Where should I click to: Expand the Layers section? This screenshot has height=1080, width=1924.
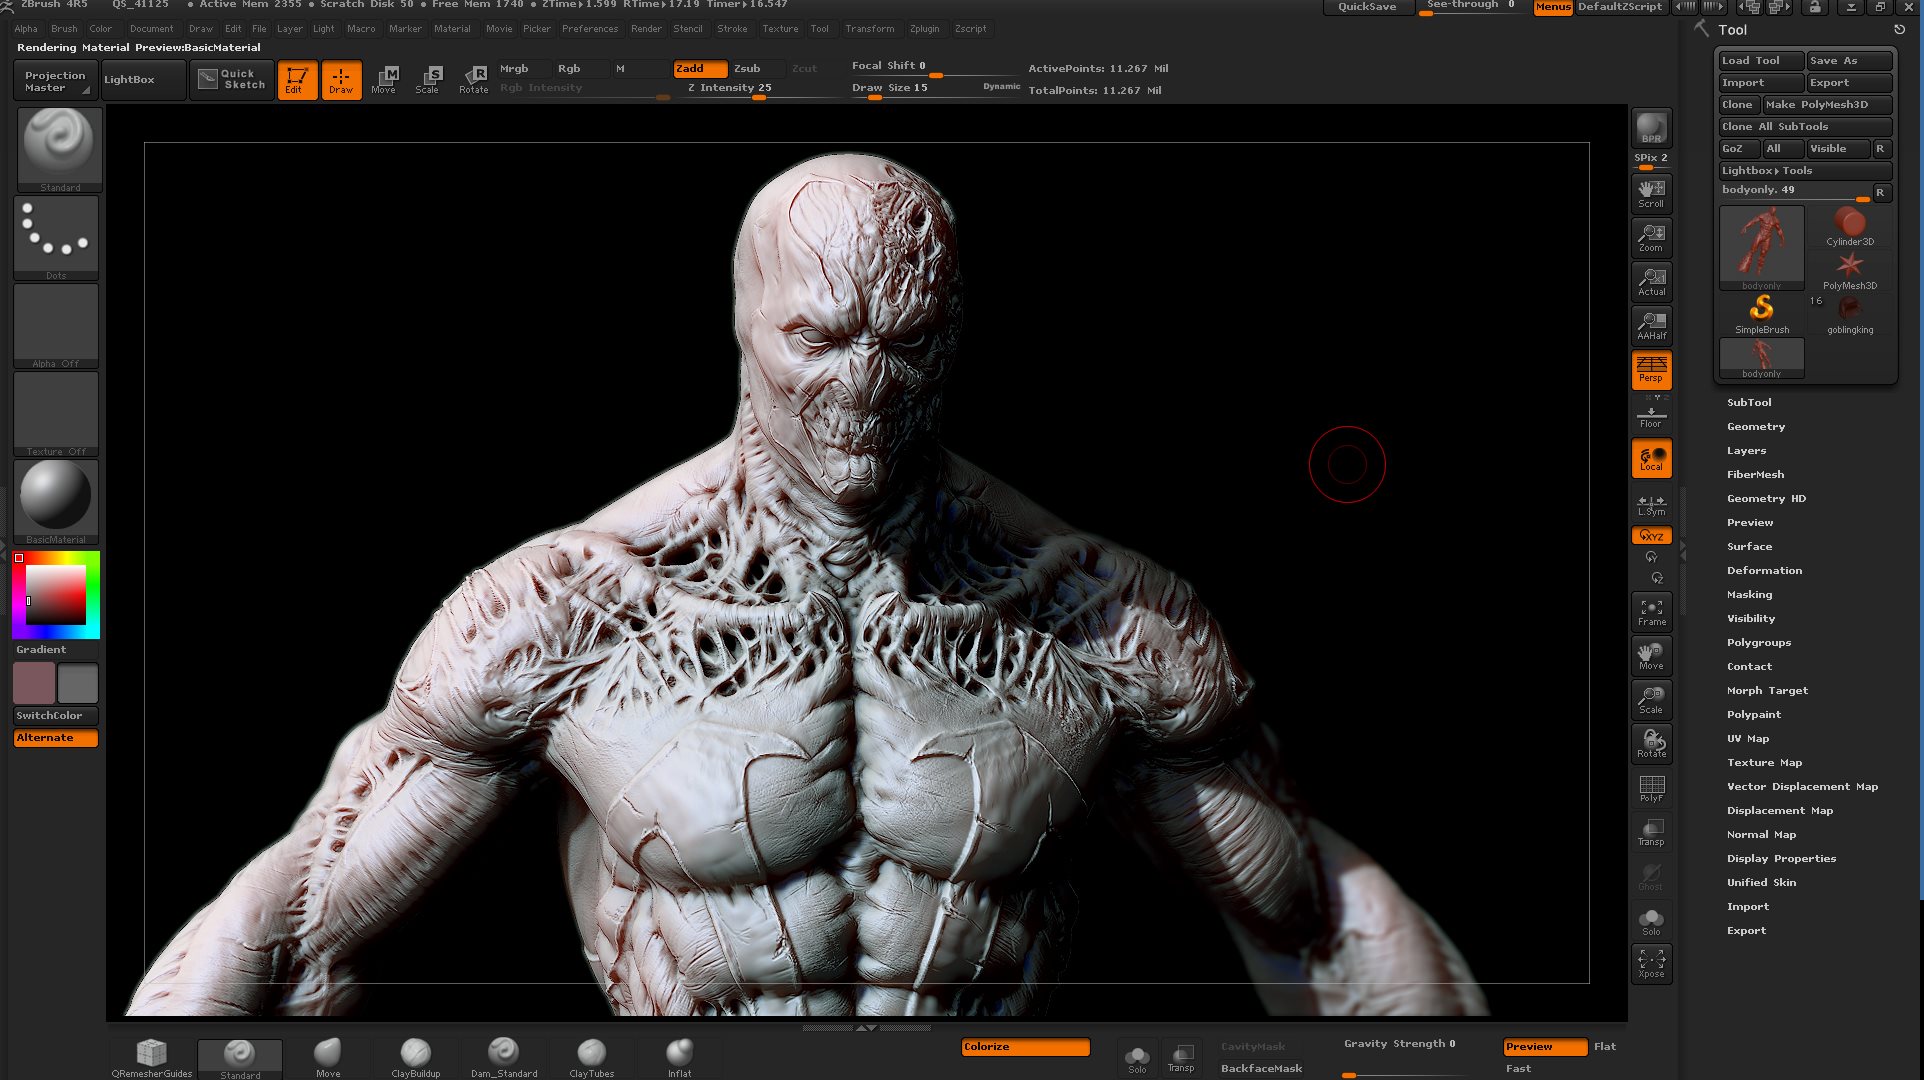1747,450
